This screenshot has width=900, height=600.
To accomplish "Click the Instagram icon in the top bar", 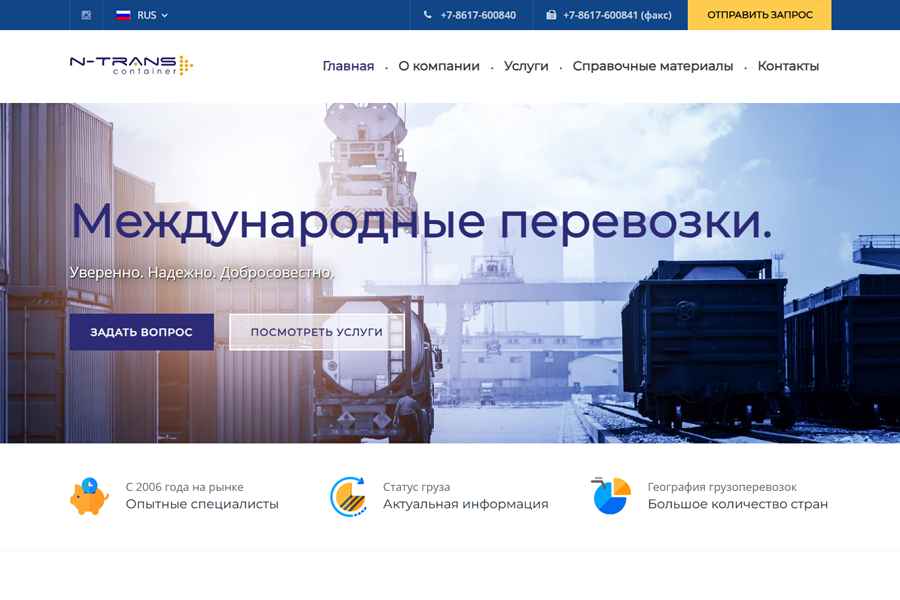I will [85, 15].
